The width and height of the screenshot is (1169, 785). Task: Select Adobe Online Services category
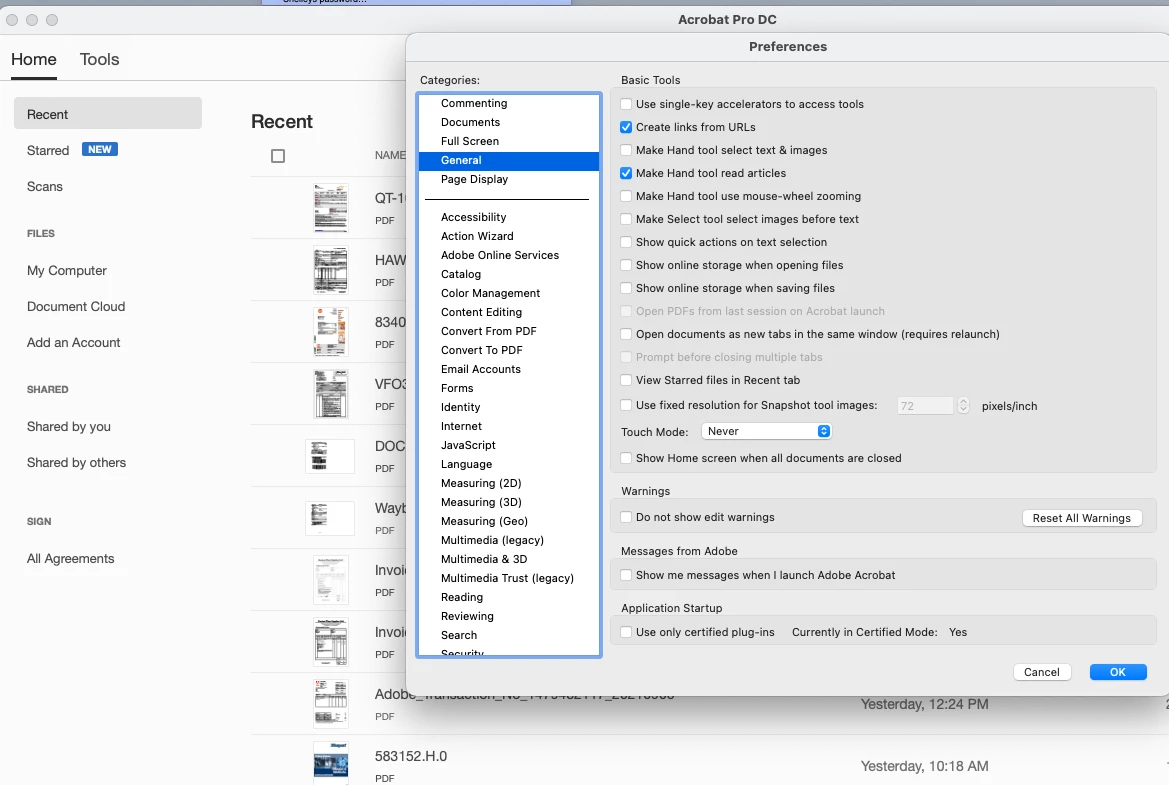(x=509, y=255)
